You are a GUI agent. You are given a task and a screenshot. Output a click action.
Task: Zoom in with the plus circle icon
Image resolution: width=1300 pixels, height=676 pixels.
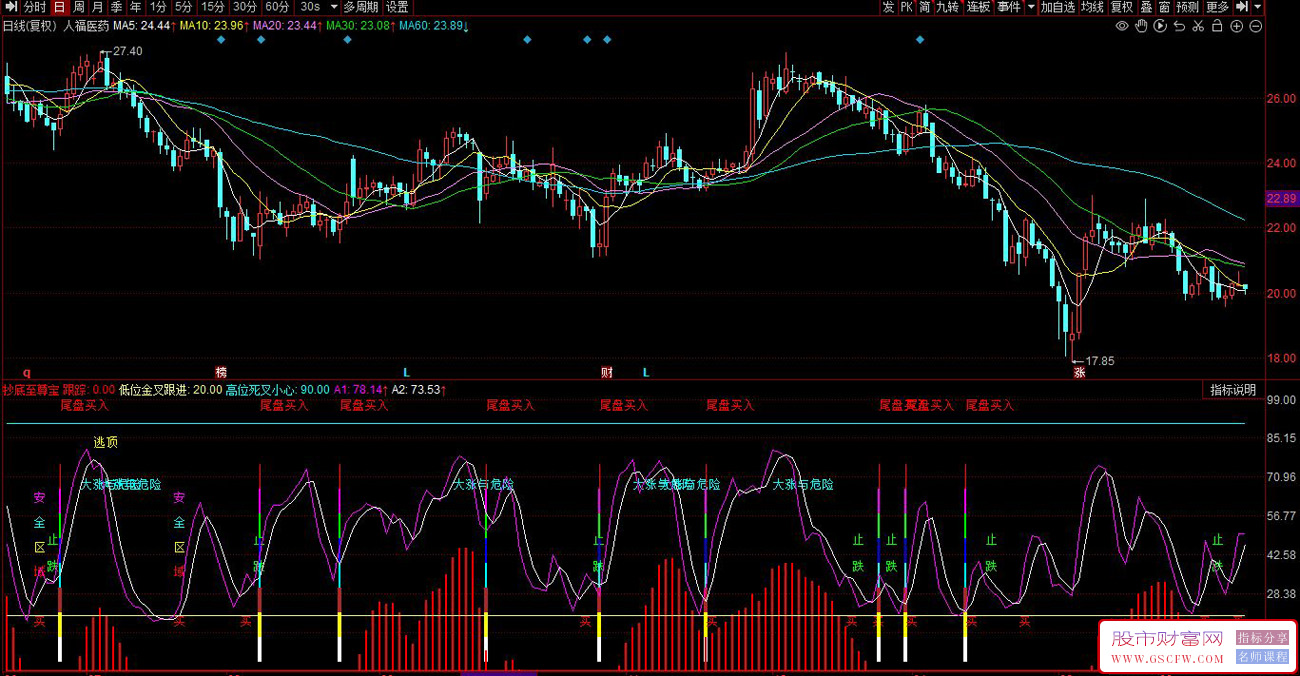tap(1237, 26)
